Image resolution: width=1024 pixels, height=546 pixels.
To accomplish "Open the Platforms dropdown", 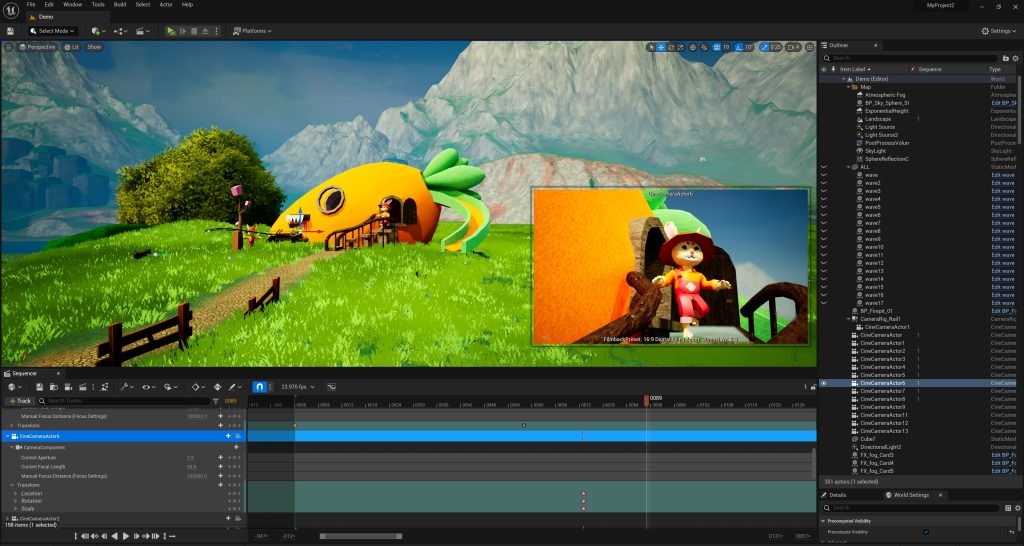I will [253, 31].
